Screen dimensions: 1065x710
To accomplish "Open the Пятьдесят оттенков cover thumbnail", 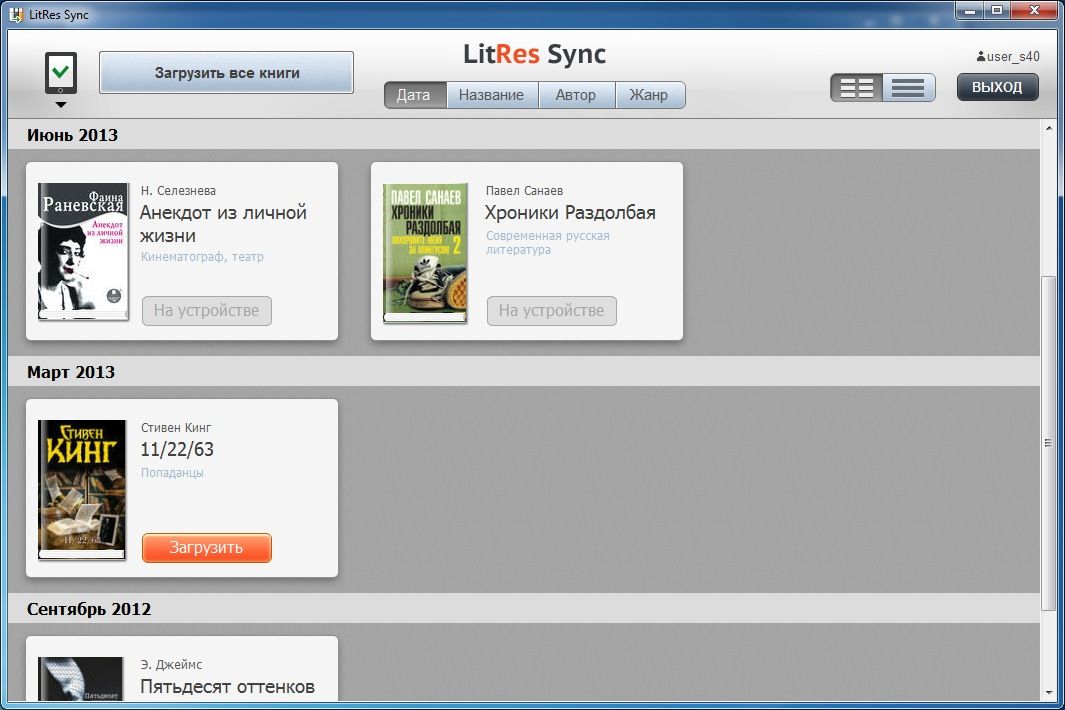I will (x=81, y=678).
